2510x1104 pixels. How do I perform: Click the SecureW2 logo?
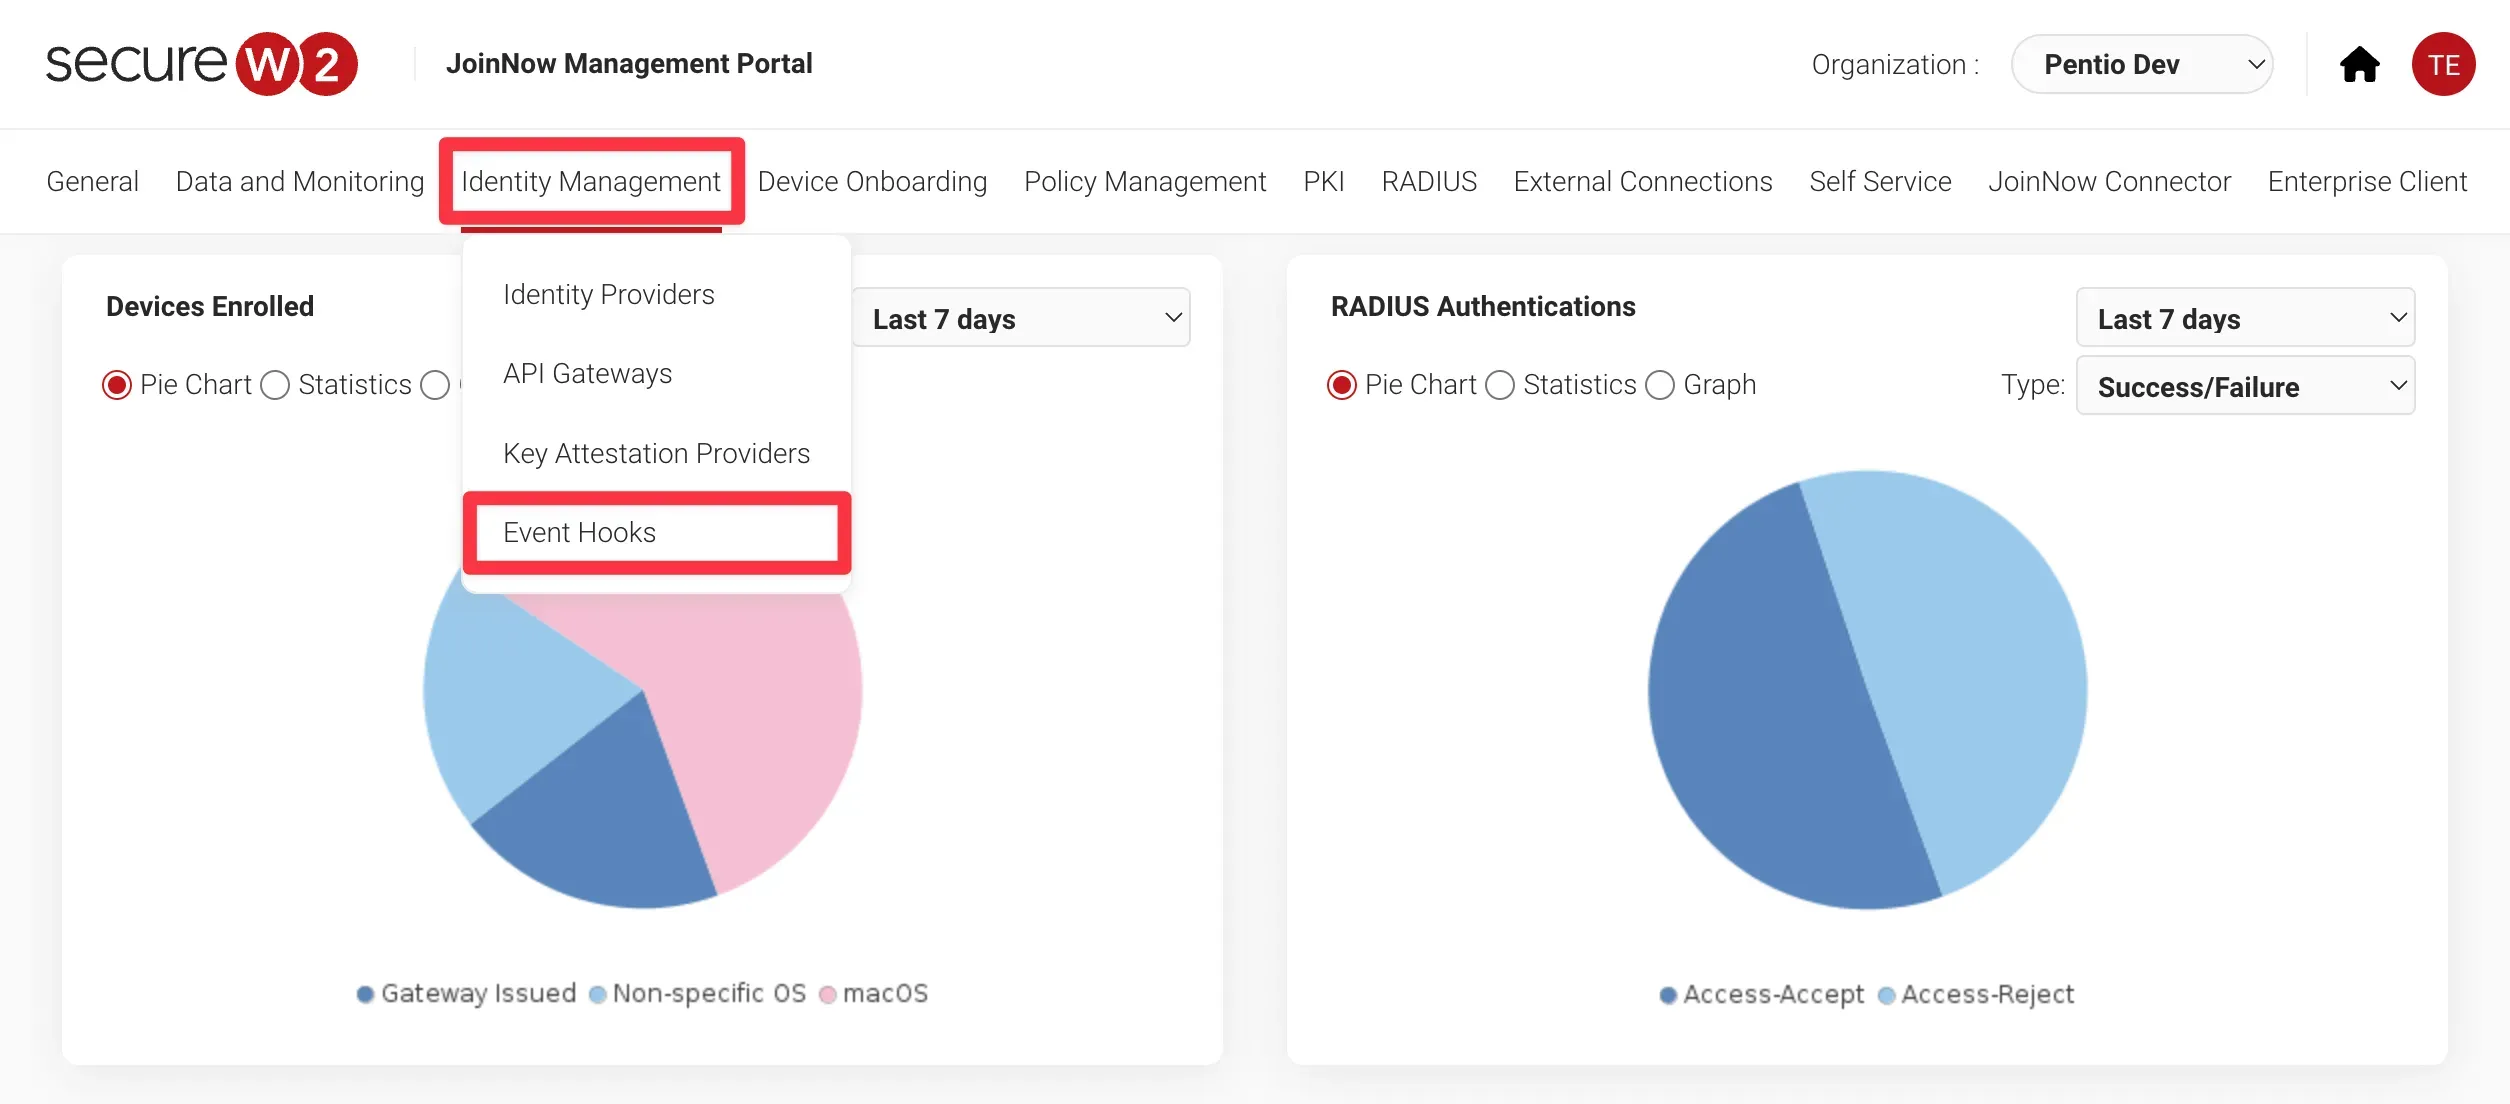tap(201, 64)
